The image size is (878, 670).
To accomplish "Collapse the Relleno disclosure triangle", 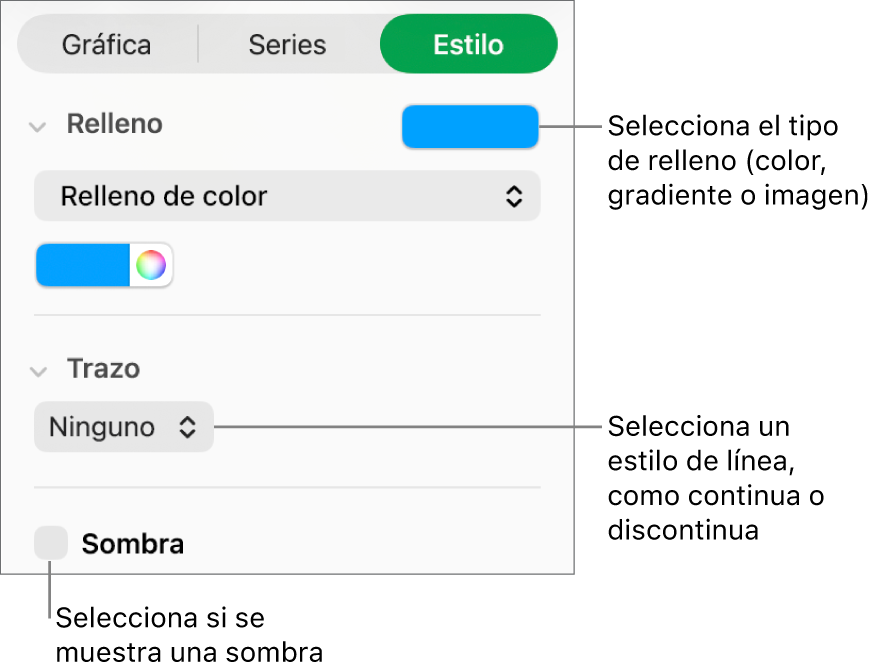I will pos(38,126).
